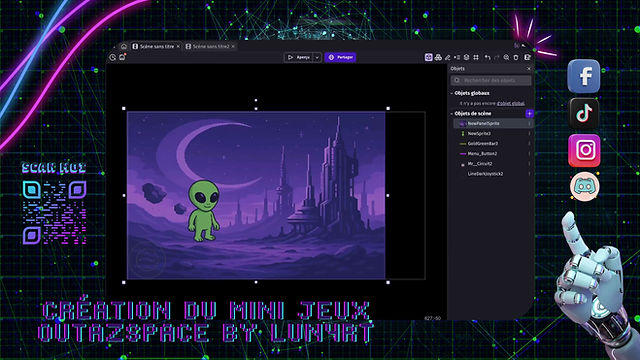Open the project manager icon in toolbar

pyautogui.click(x=113, y=58)
